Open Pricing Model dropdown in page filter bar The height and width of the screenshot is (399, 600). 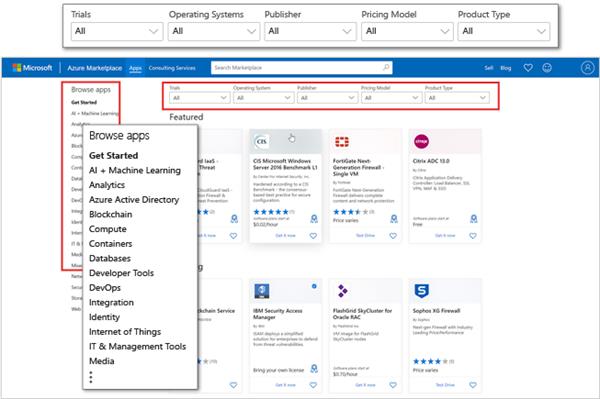(391, 98)
